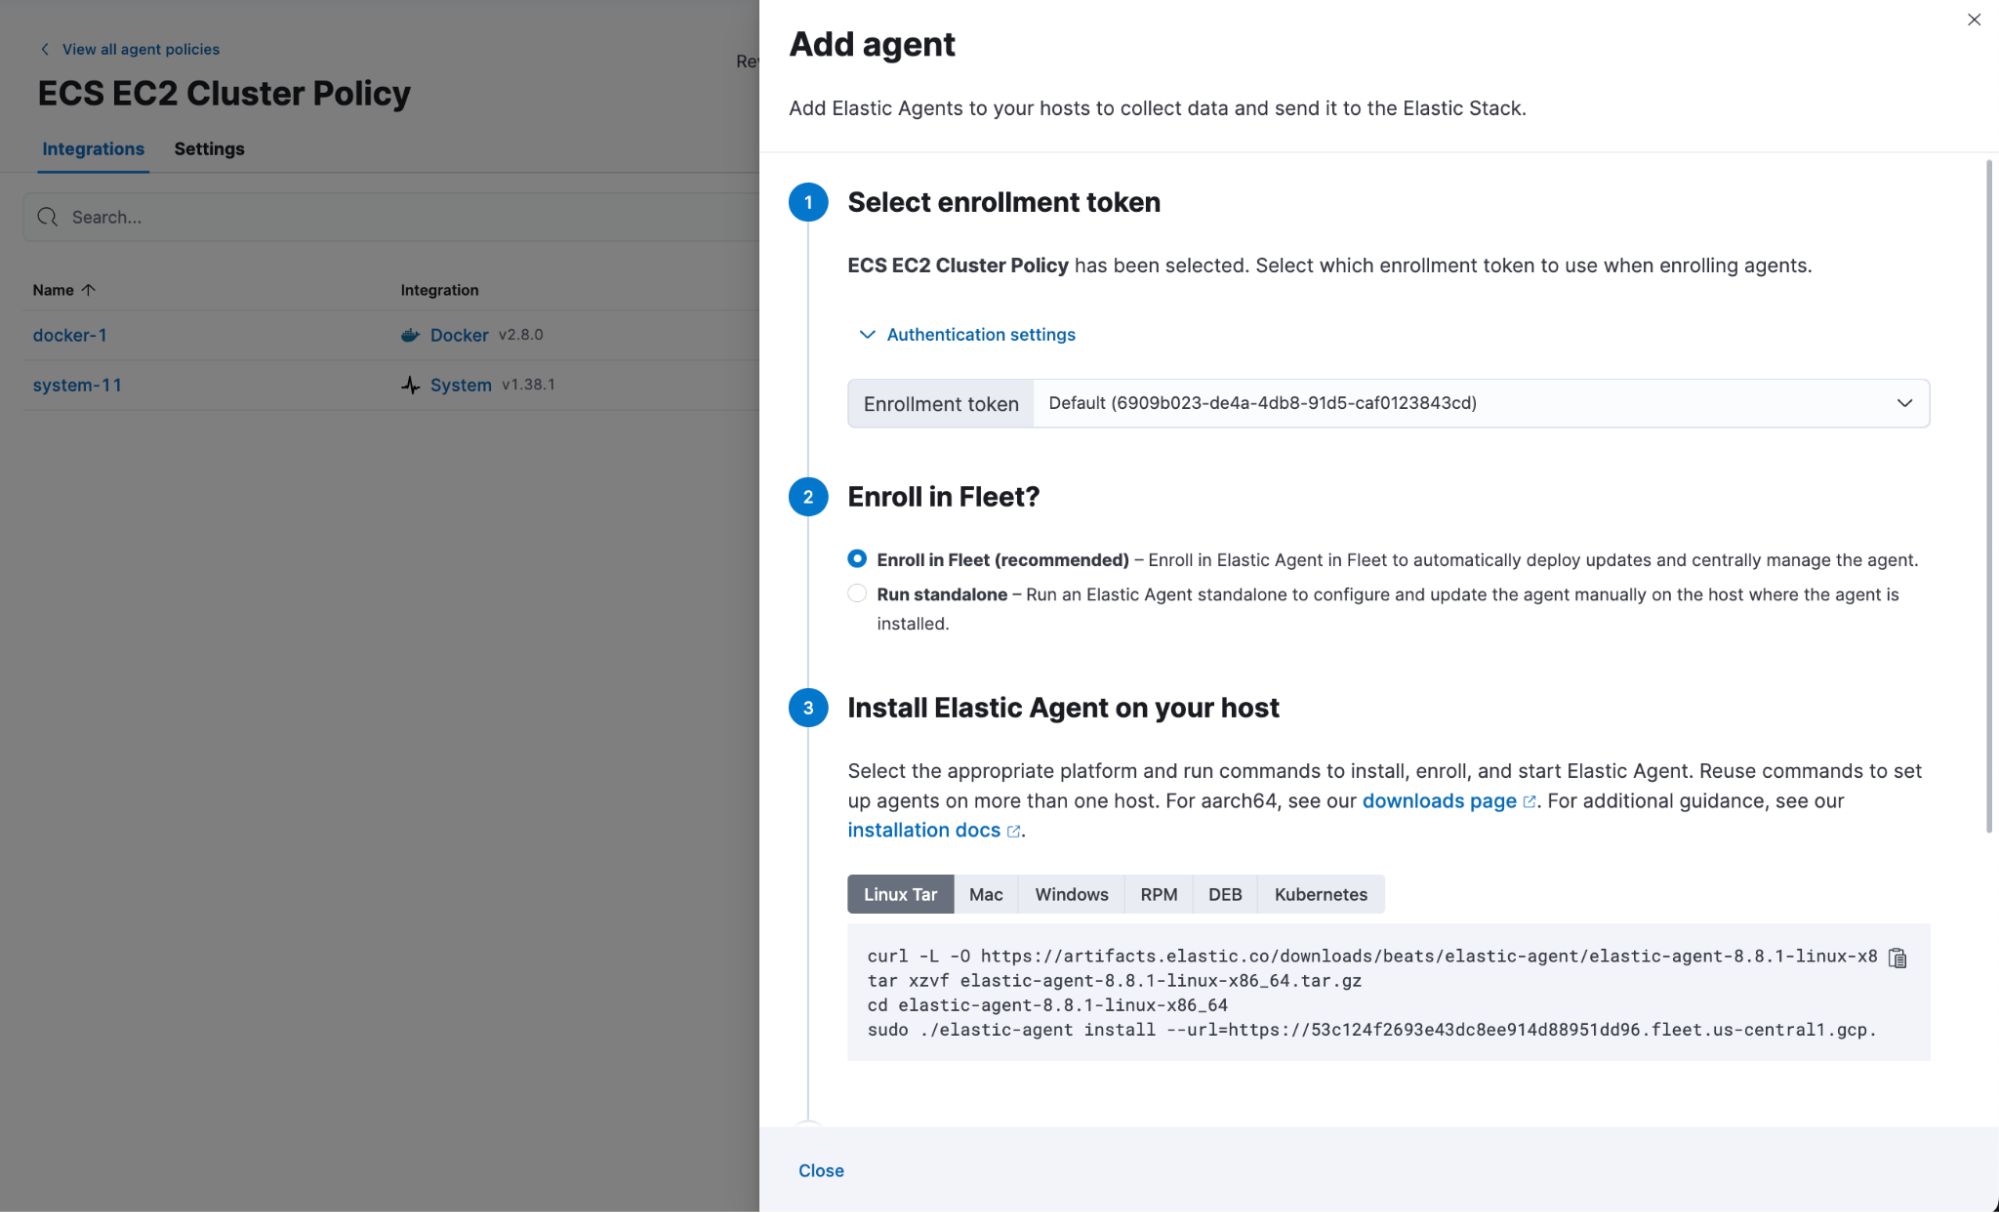Click the external link icon next to downloads page
The image size is (1999, 1213).
click(x=1531, y=801)
